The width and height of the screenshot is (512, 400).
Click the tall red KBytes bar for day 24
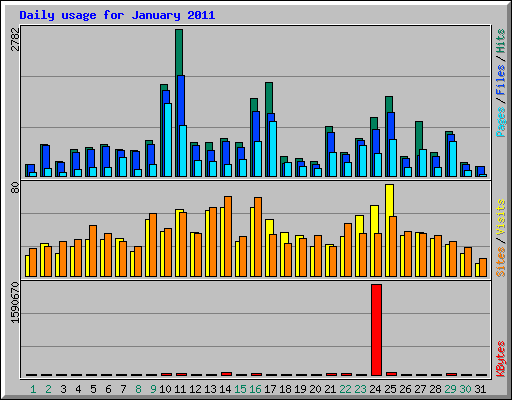click(x=377, y=330)
